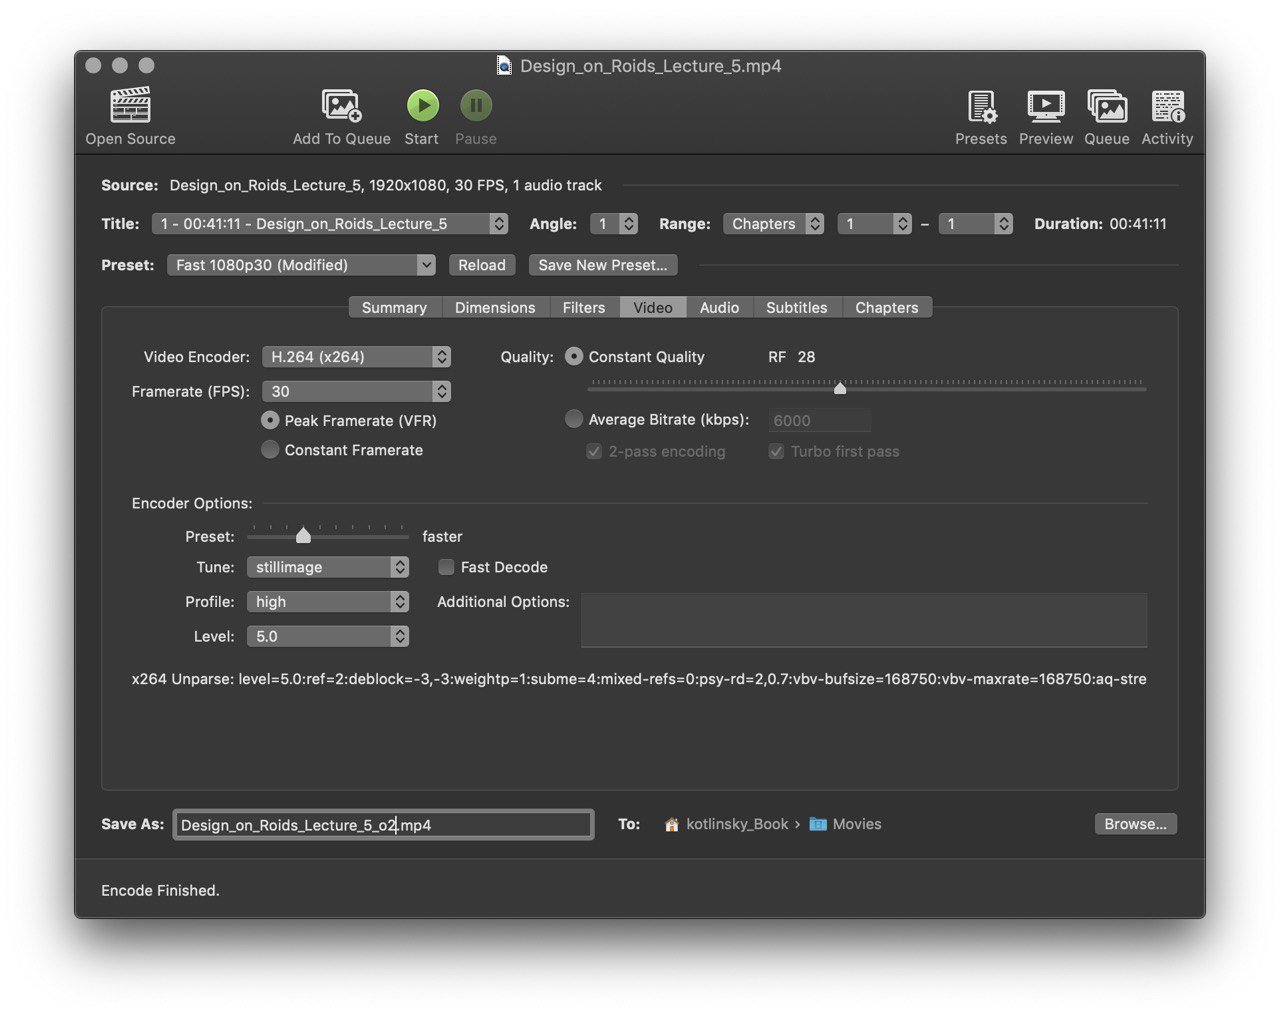Click the Movies folder icon
The image size is (1280, 1017).
point(818,824)
